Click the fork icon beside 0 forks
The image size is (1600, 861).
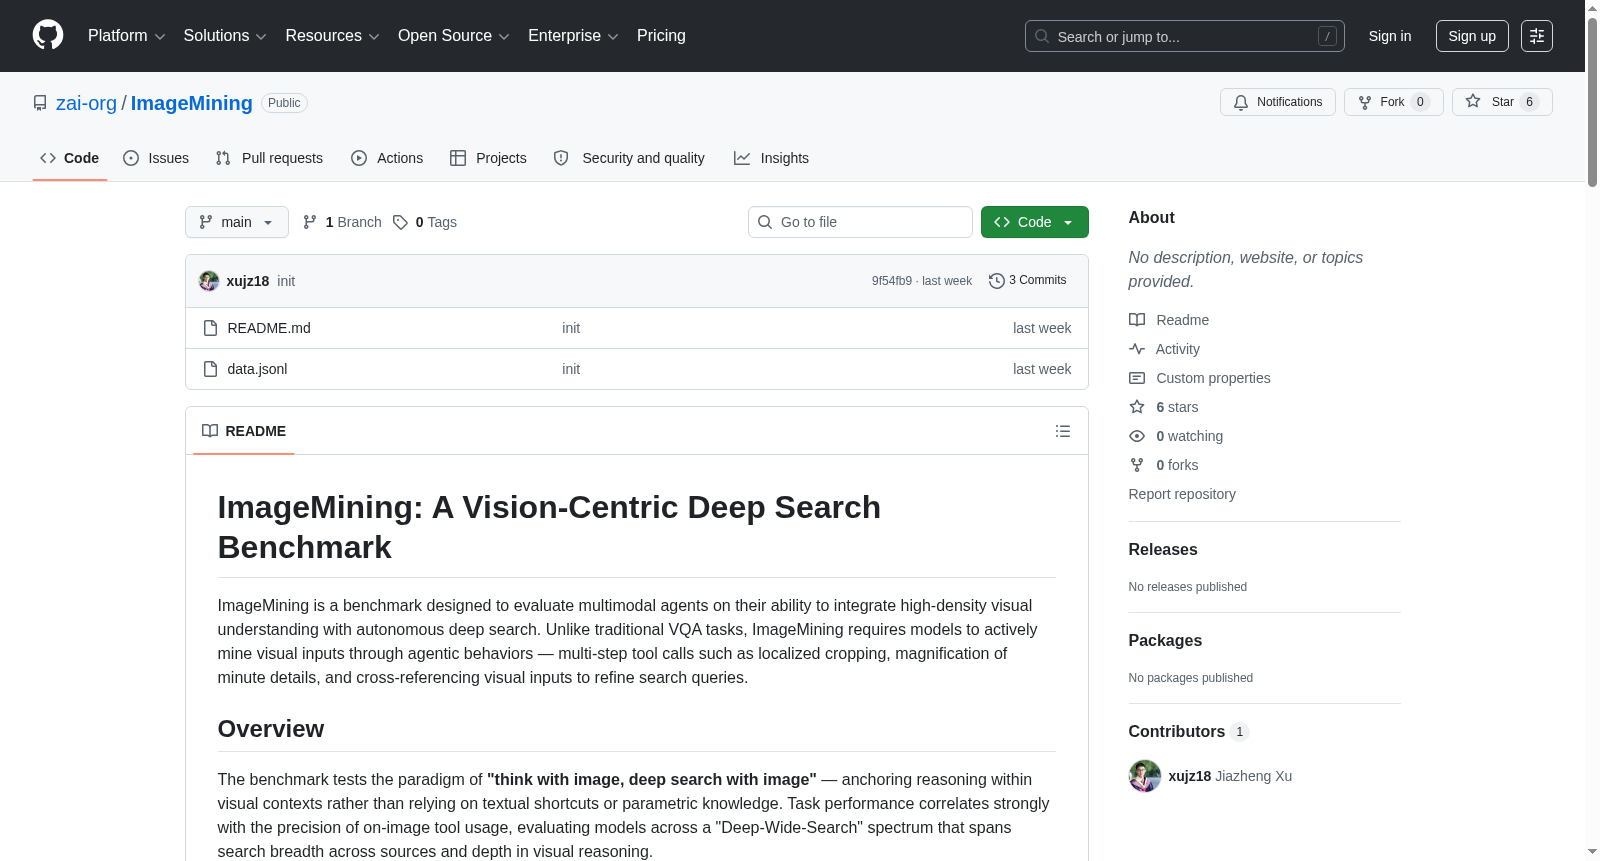coord(1137,465)
